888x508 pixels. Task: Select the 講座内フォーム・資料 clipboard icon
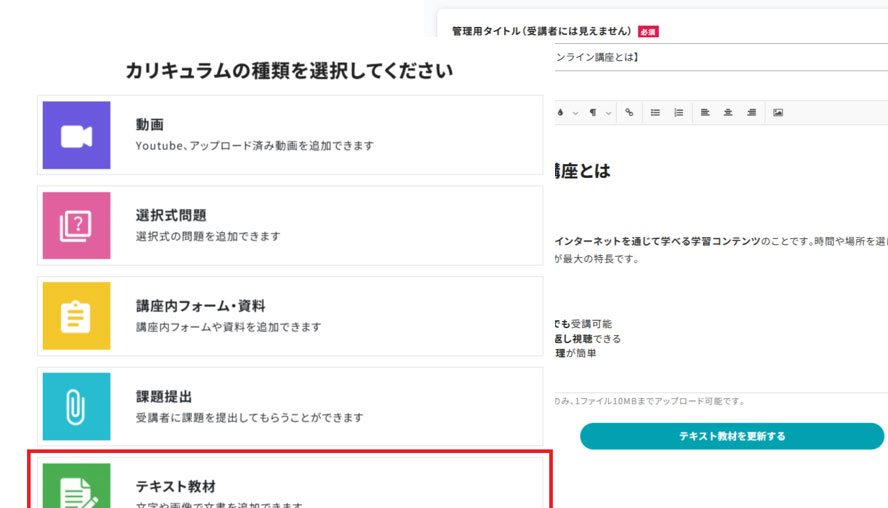point(76,316)
